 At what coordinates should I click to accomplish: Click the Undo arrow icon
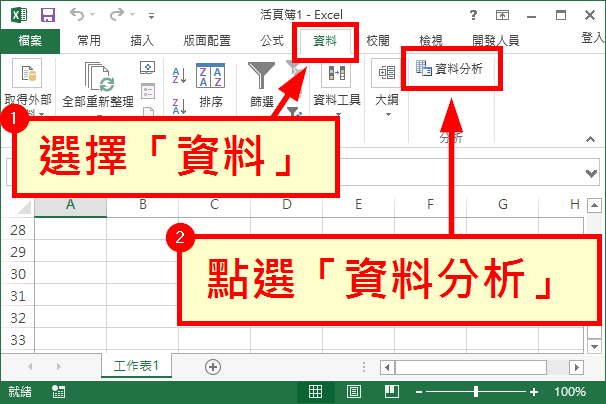click(77, 15)
